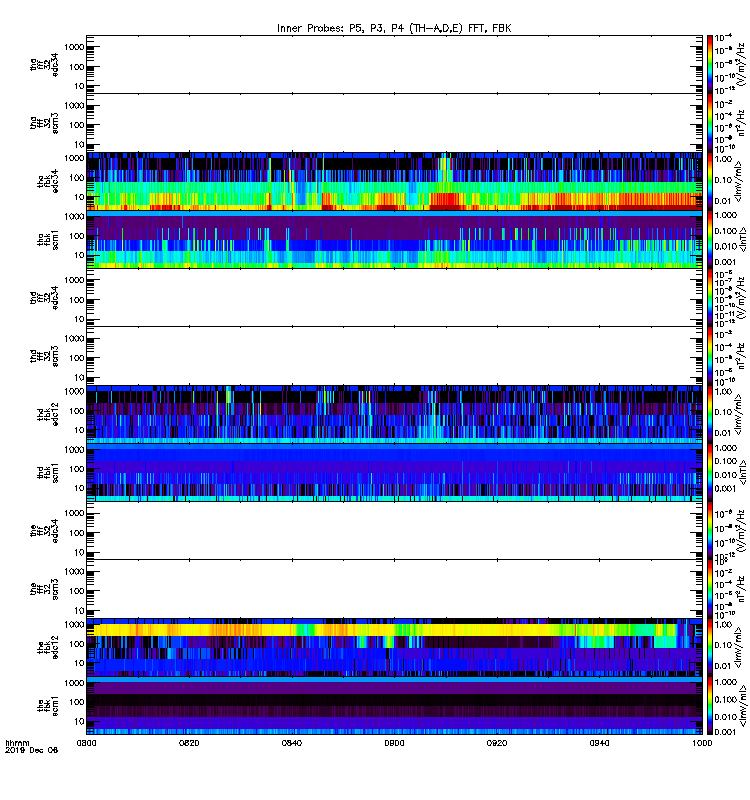Click the tha fbk edc34 spectrogram panel
This screenshot has height=800, width=750.
(394, 181)
